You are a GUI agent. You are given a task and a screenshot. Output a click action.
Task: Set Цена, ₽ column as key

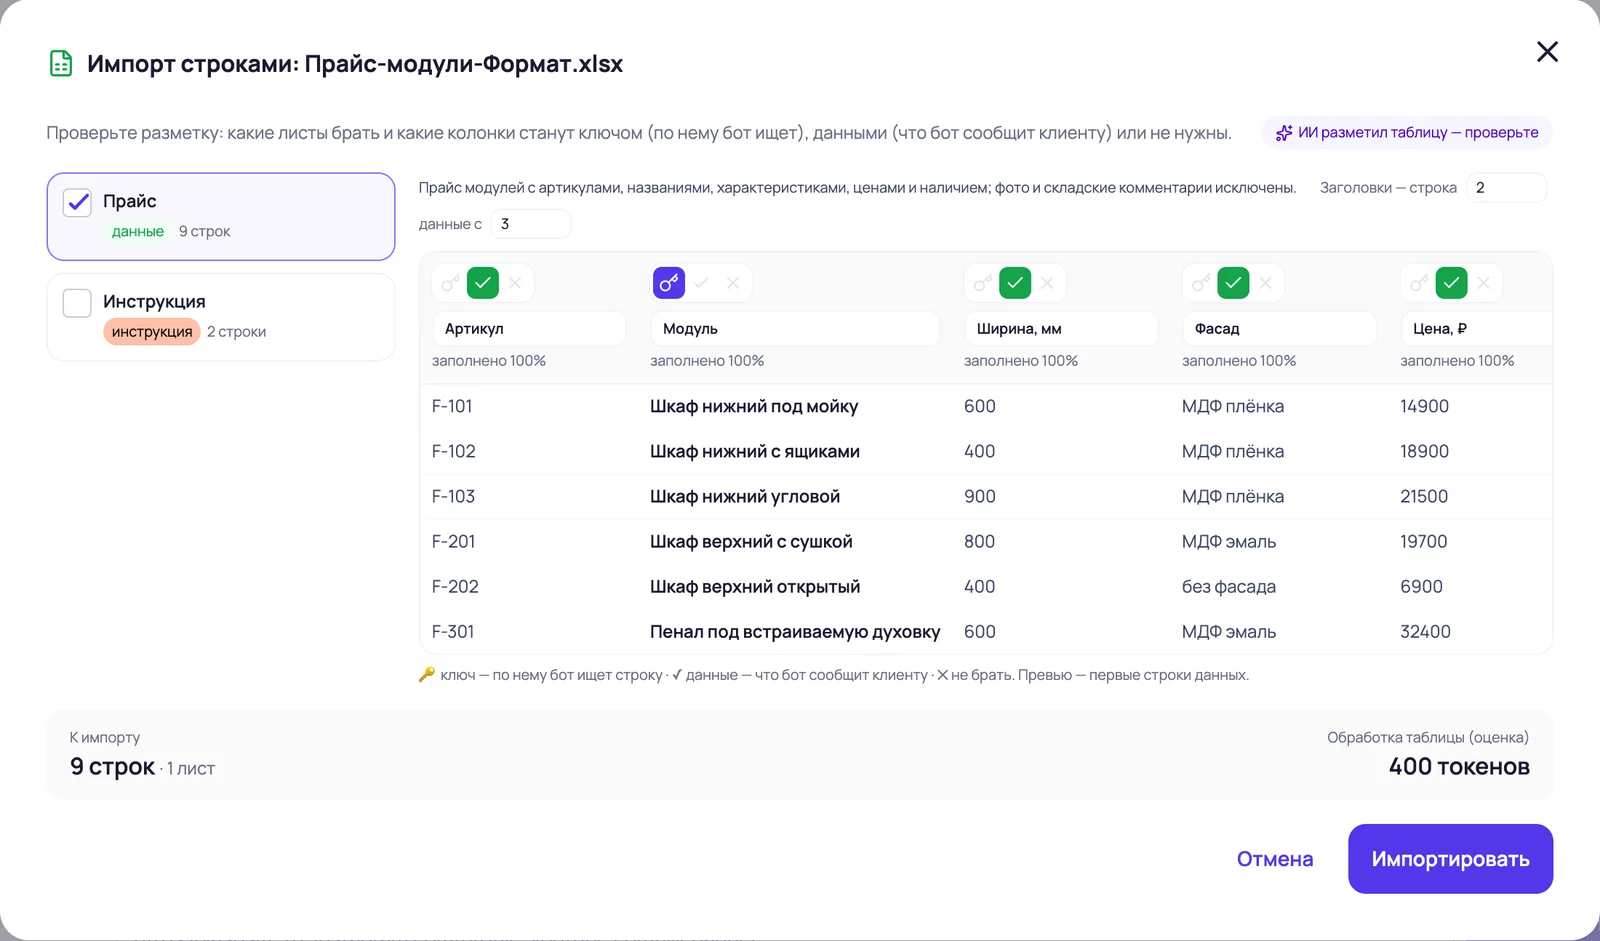tap(1419, 283)
